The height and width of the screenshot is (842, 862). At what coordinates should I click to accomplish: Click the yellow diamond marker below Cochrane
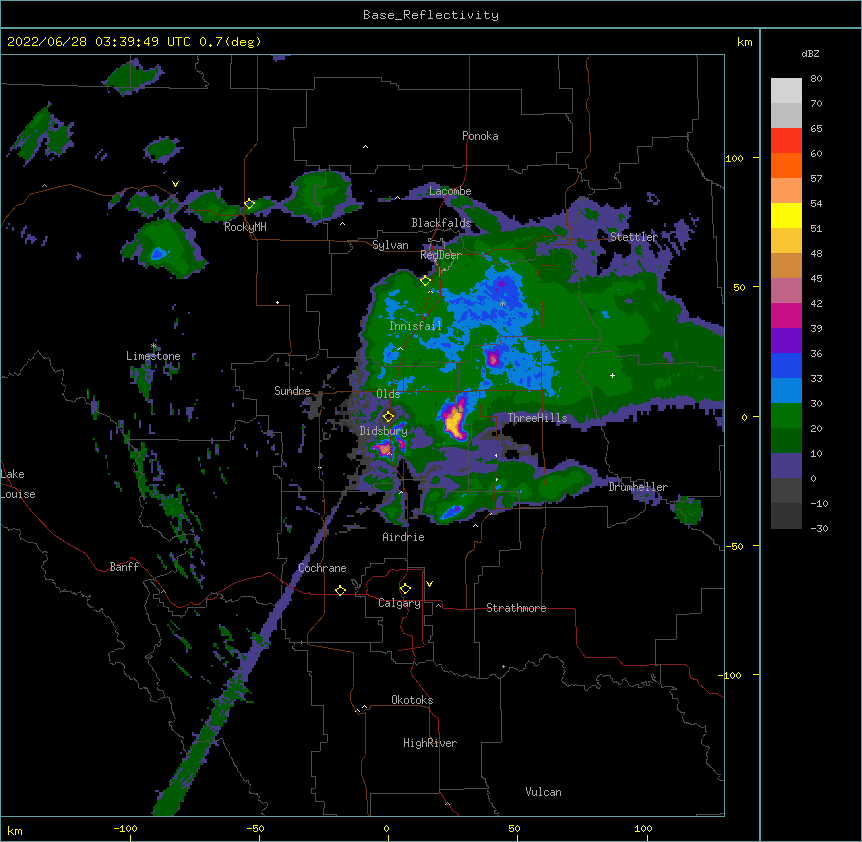click(340, 590)
